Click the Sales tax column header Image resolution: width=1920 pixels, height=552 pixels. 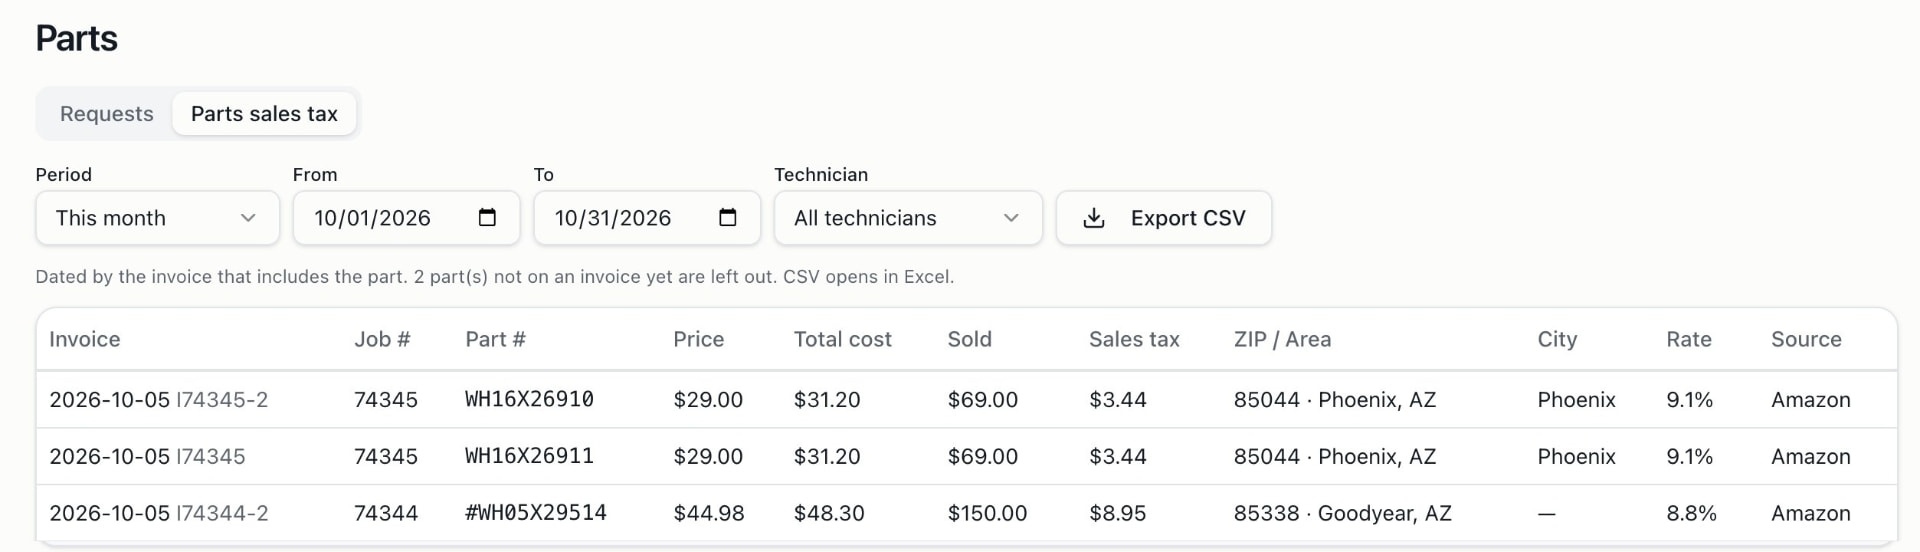1134,339
